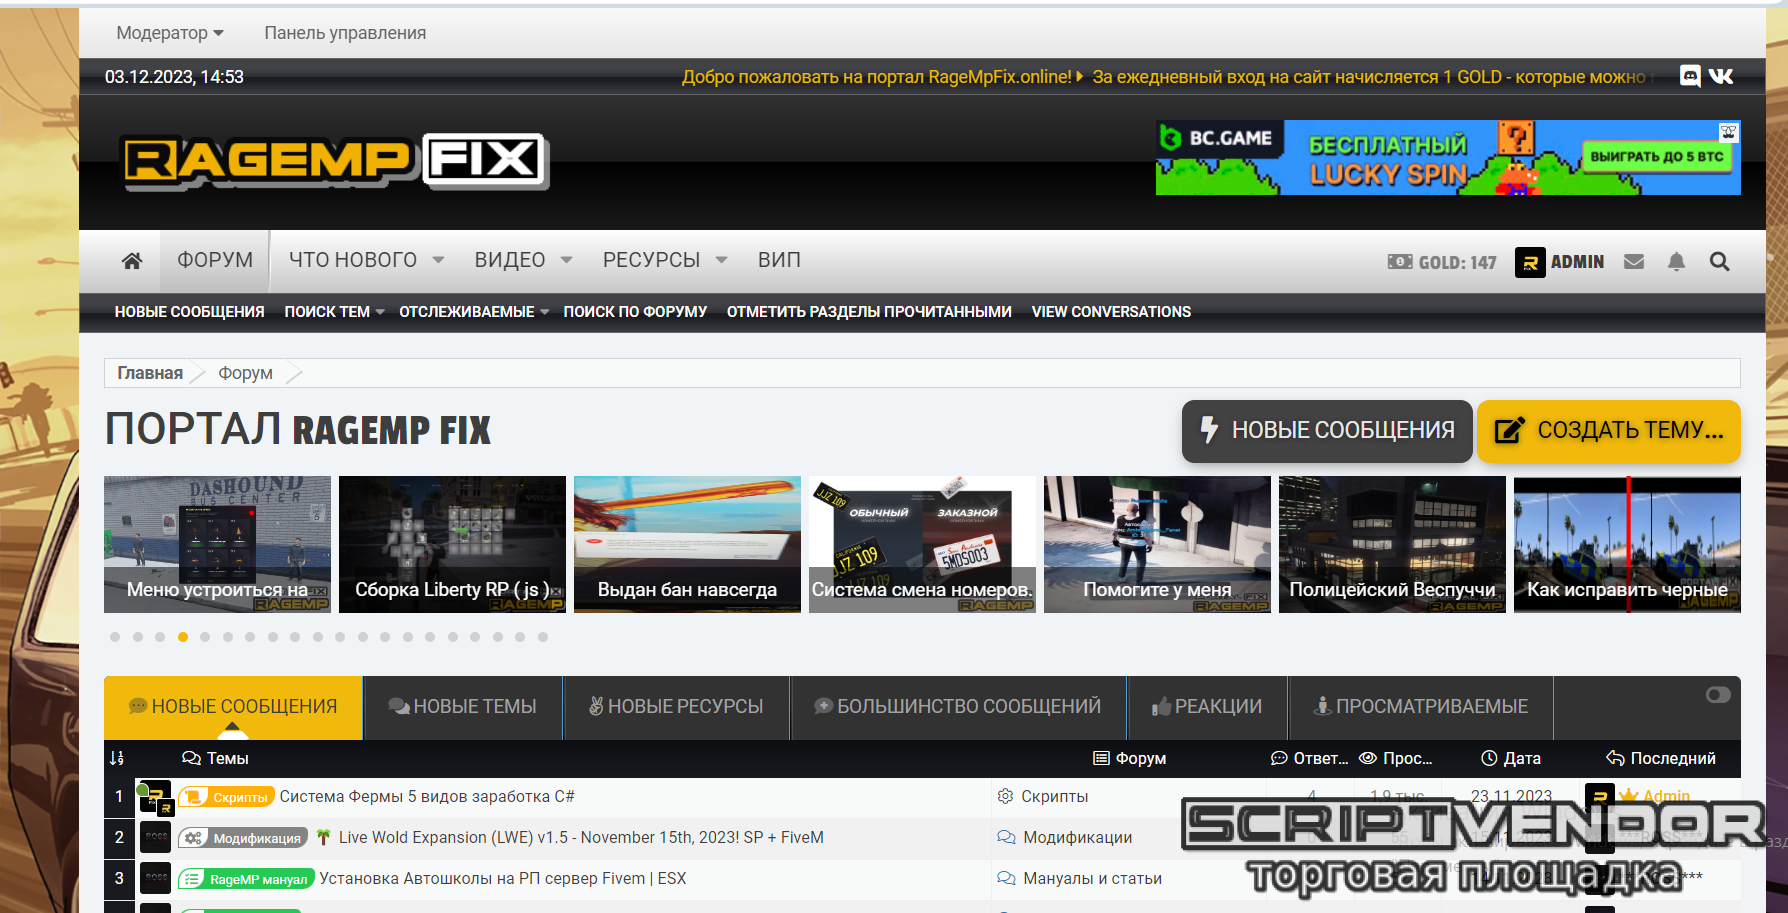The height and width of the screenshot is (913, 1788).
Task: Open the Discord icon in top bar
Action: click(1690, 76)
